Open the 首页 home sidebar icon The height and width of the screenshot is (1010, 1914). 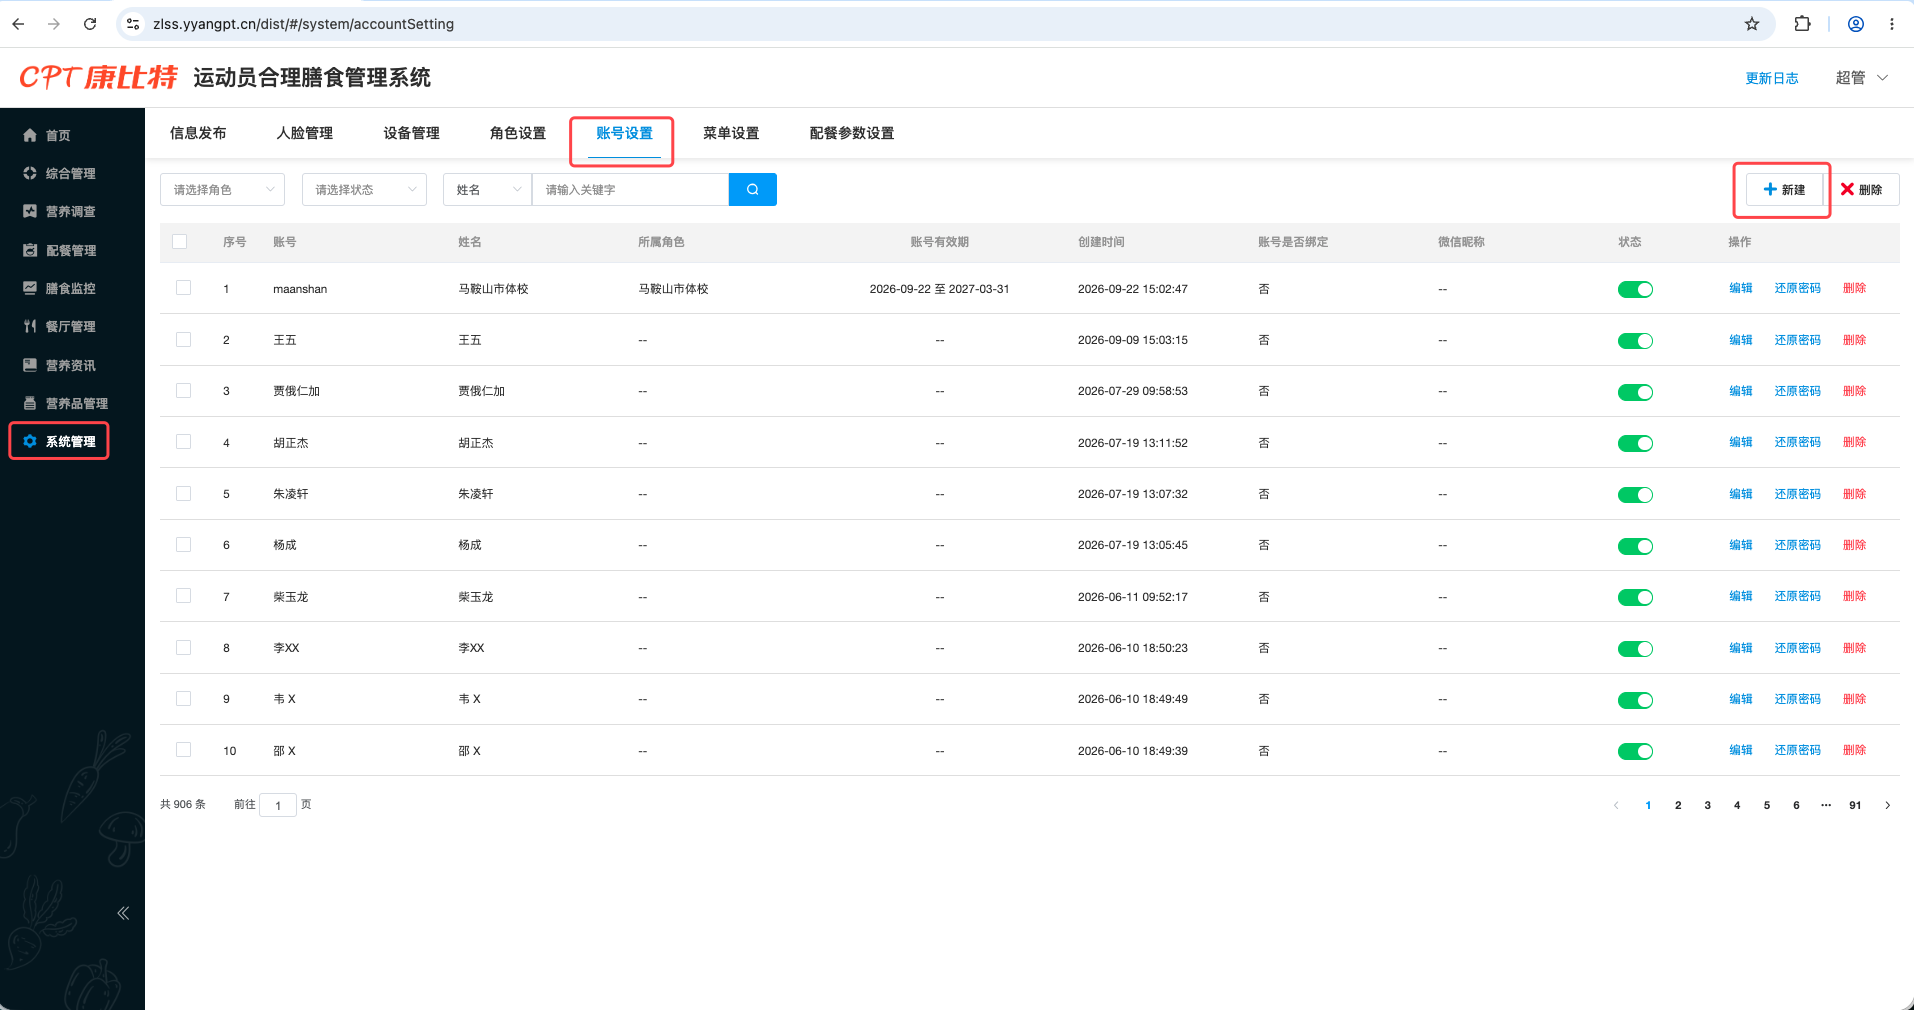[x=30, y=135]
